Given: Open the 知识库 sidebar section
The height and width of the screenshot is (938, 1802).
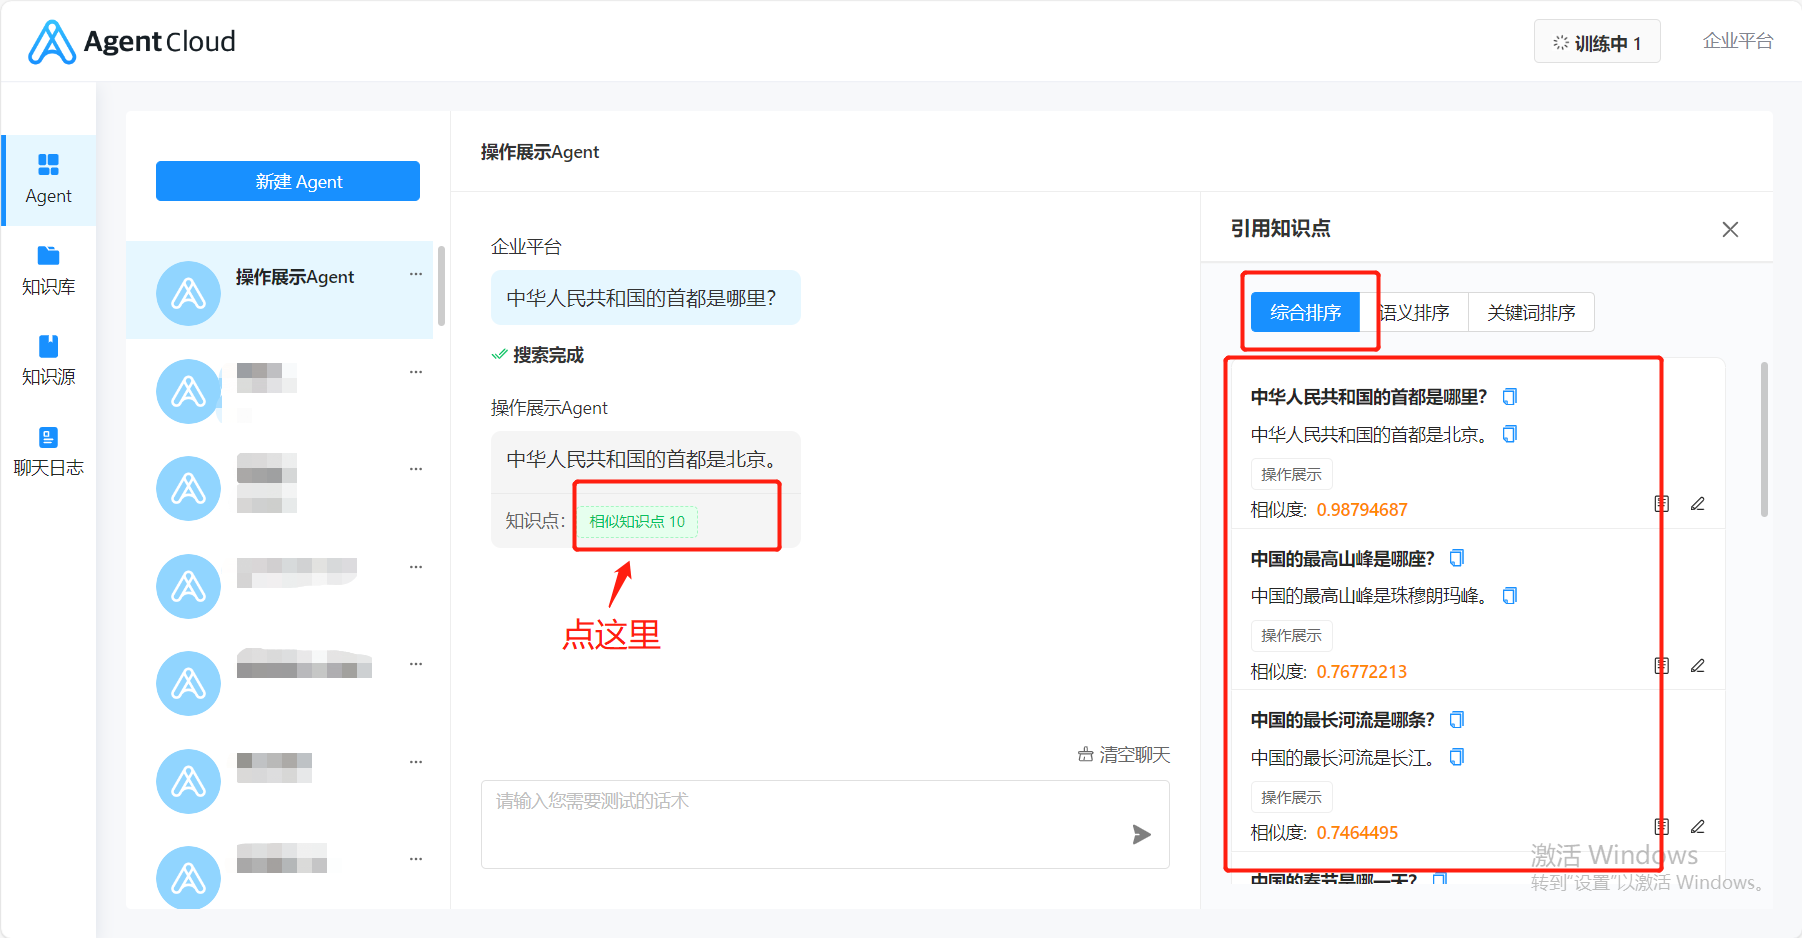Looking at the screenshot, I should pyautogui.click(x=48, y=270).
